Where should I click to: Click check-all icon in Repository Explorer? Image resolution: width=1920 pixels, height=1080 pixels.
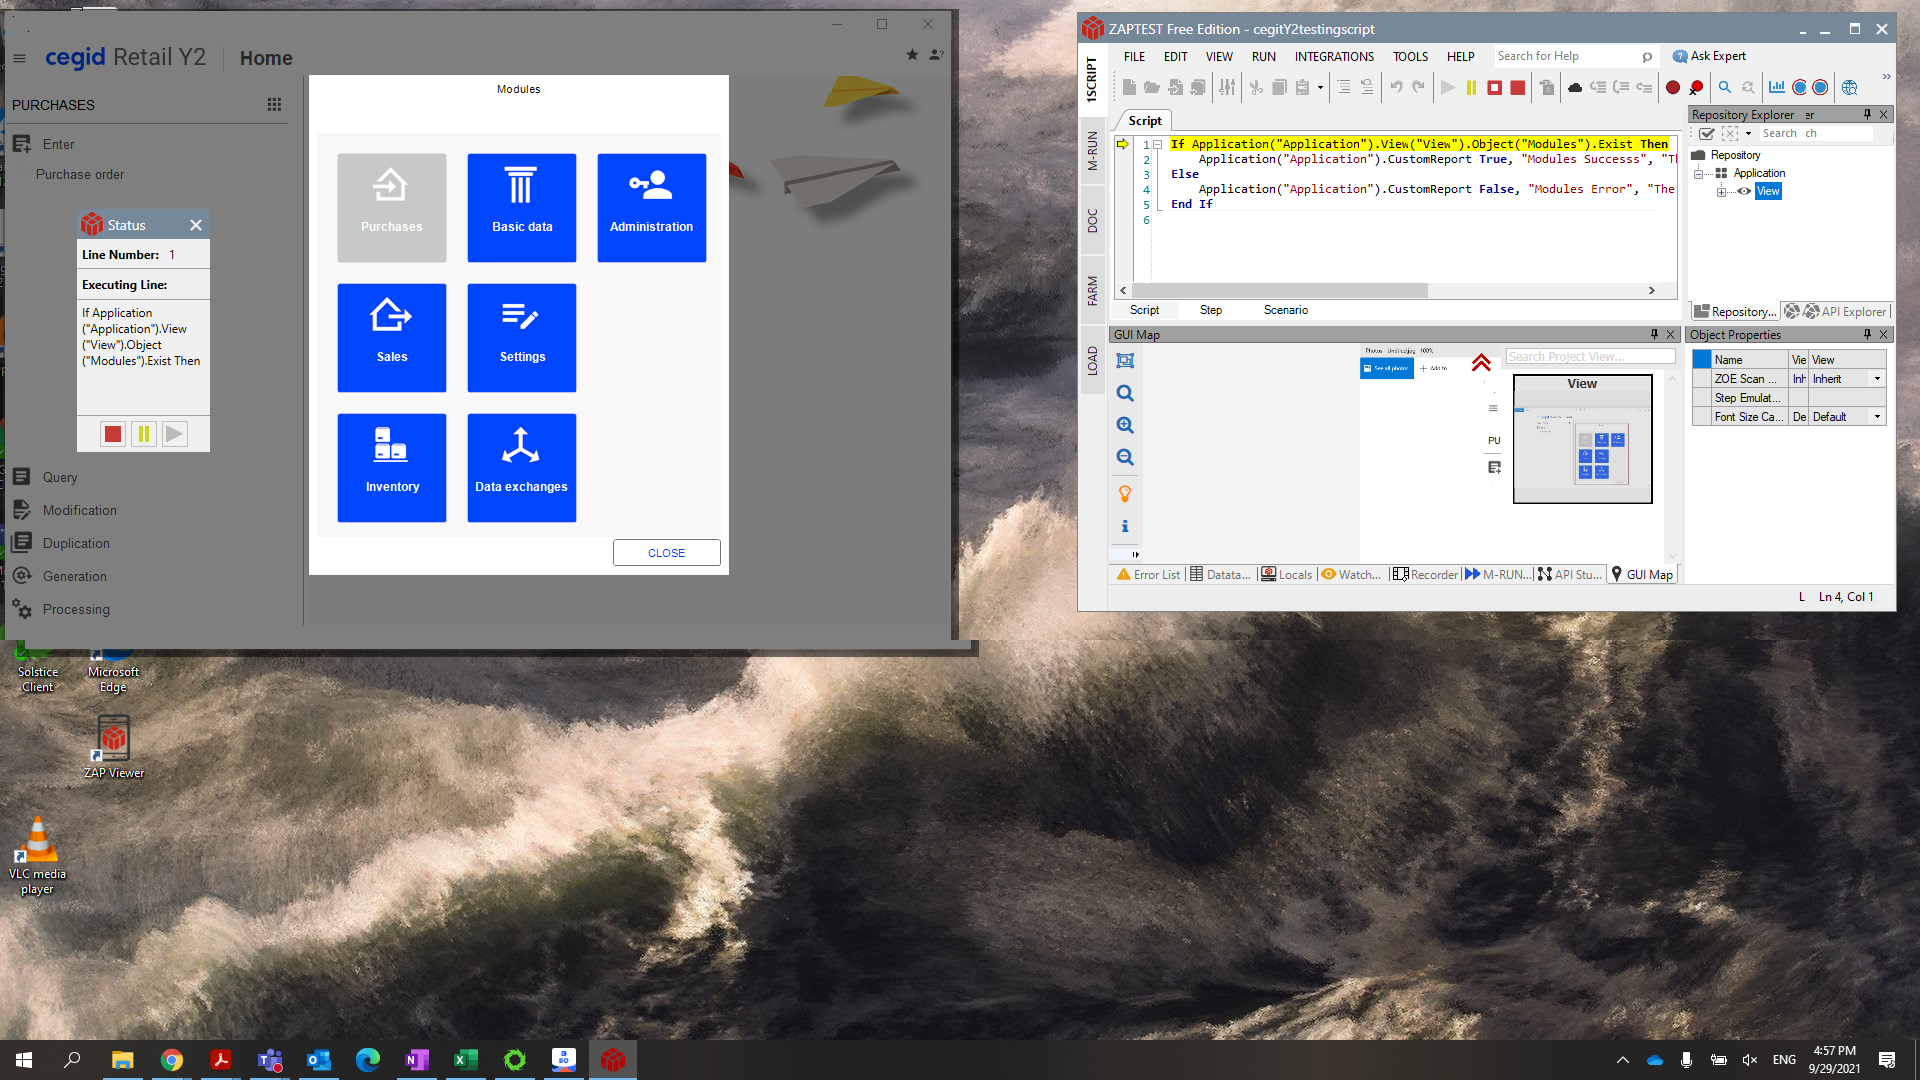point(1707,133)
